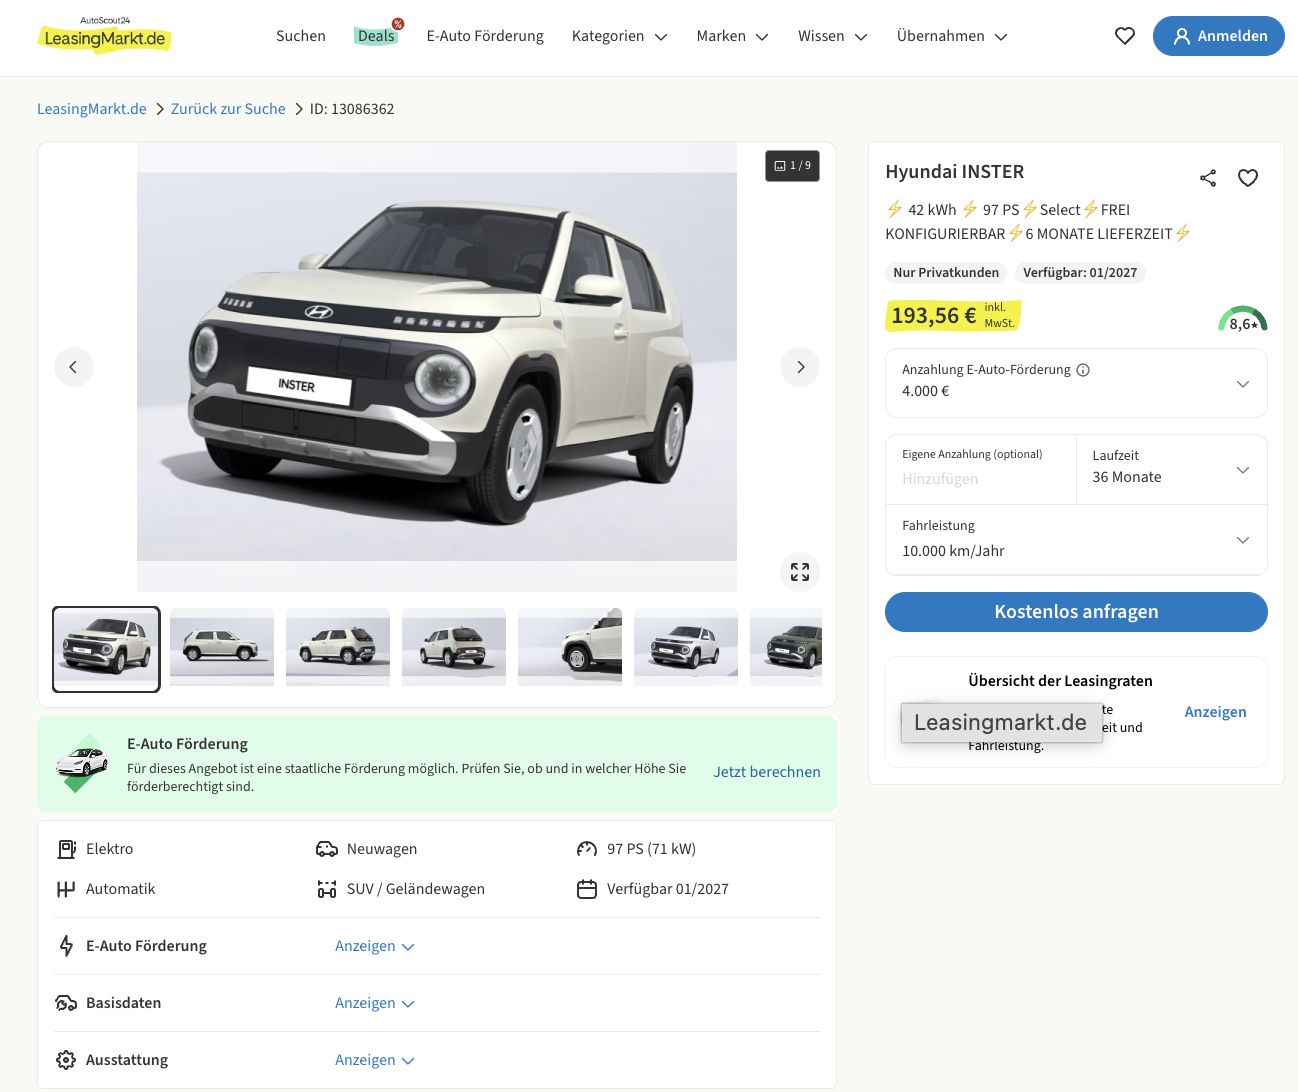
Task: Click the main Hyundai INSTER image
Action: (437, 367)
